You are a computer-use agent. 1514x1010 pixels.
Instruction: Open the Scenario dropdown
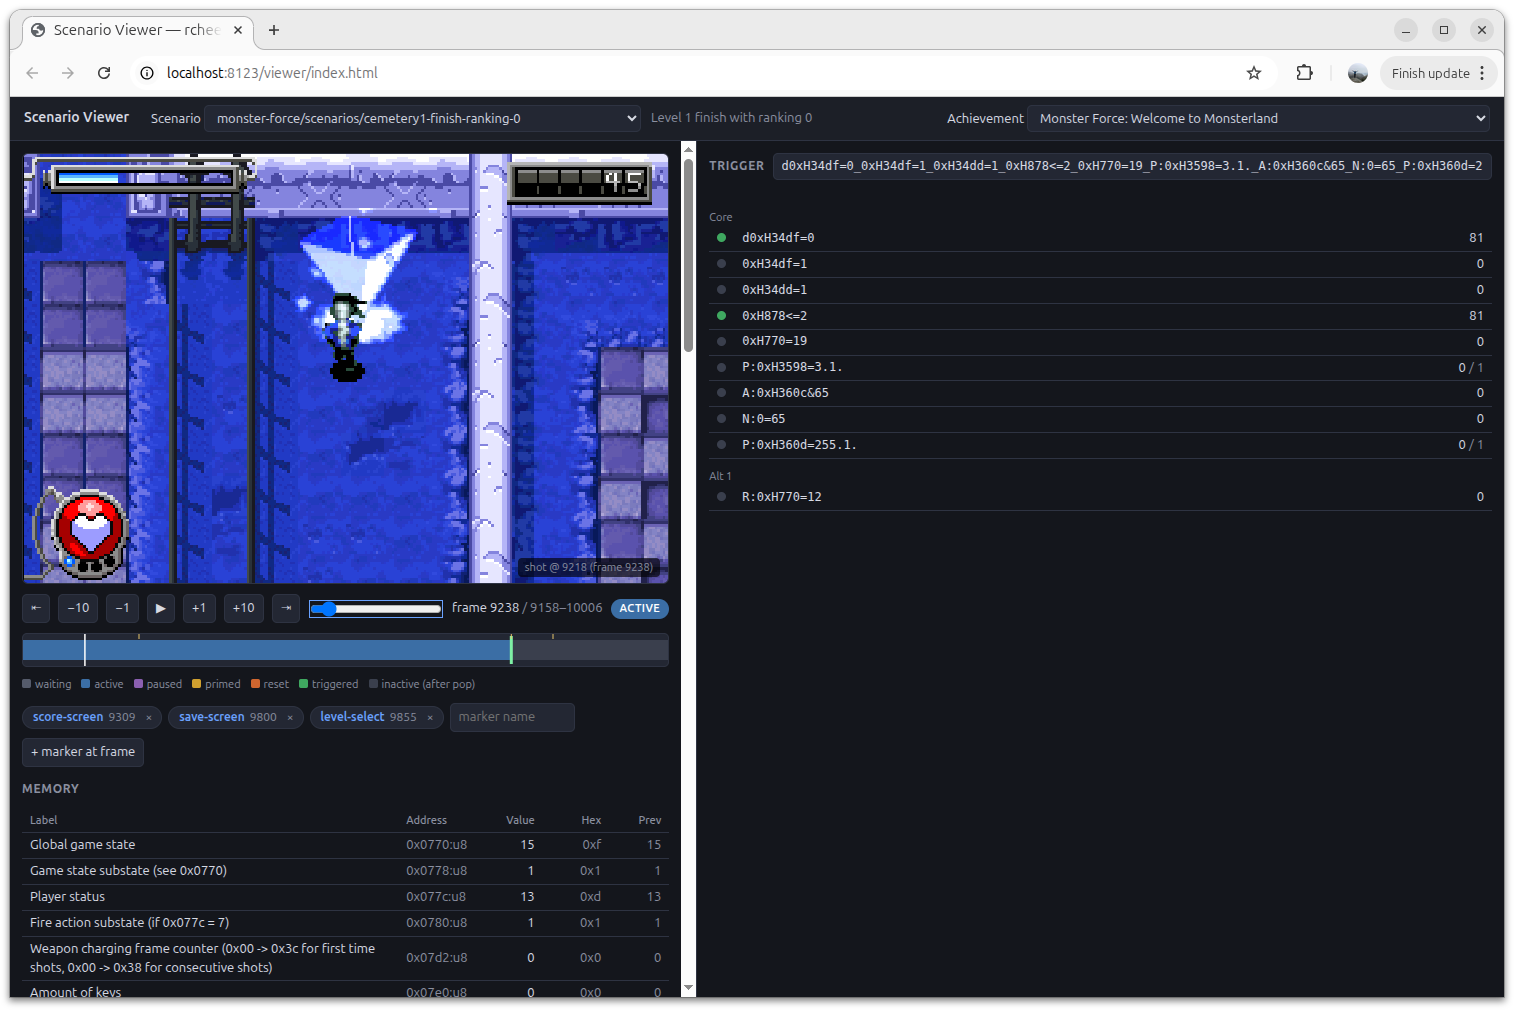coord(422,118)
